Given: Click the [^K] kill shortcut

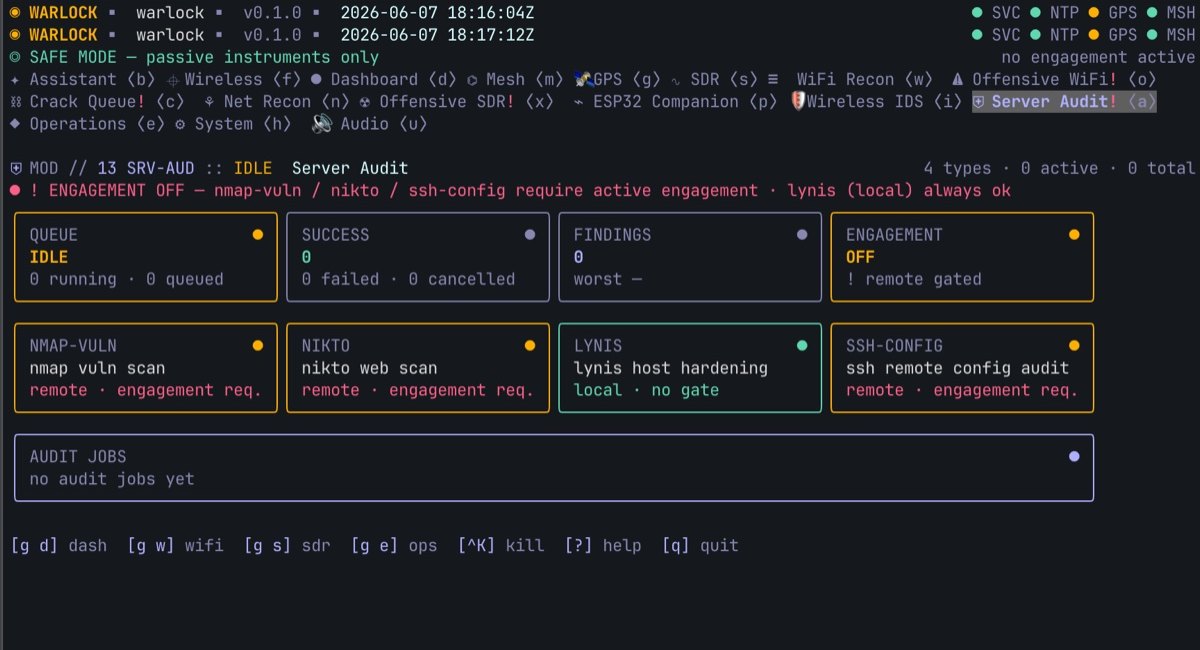Looking at the screenshot, I should 500,546.
